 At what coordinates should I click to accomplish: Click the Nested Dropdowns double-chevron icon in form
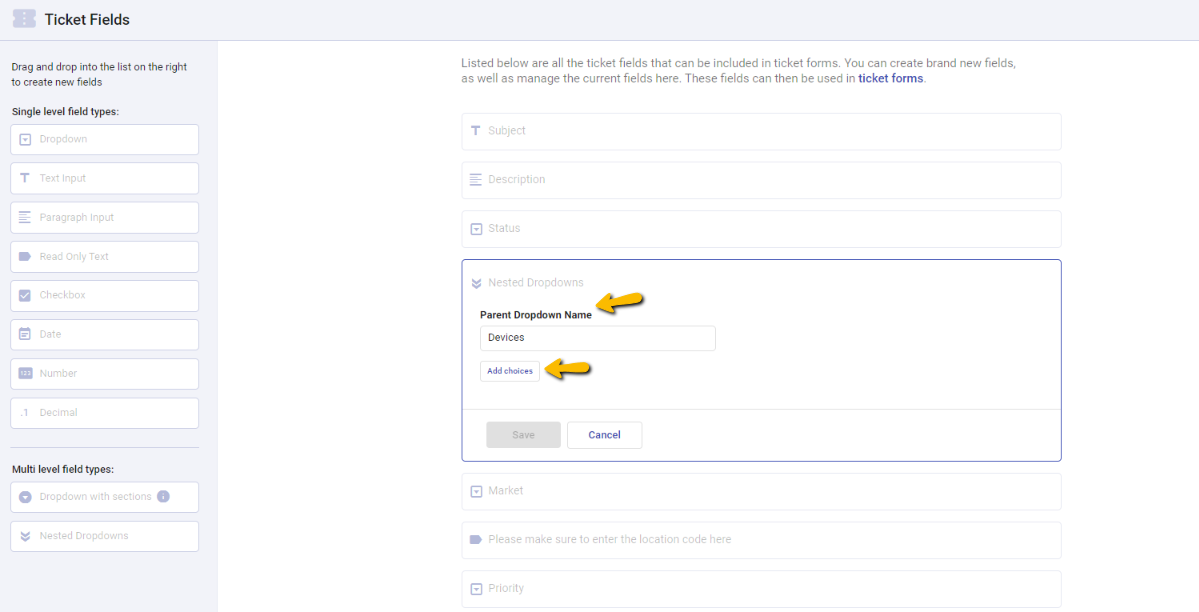coord(476,283)
